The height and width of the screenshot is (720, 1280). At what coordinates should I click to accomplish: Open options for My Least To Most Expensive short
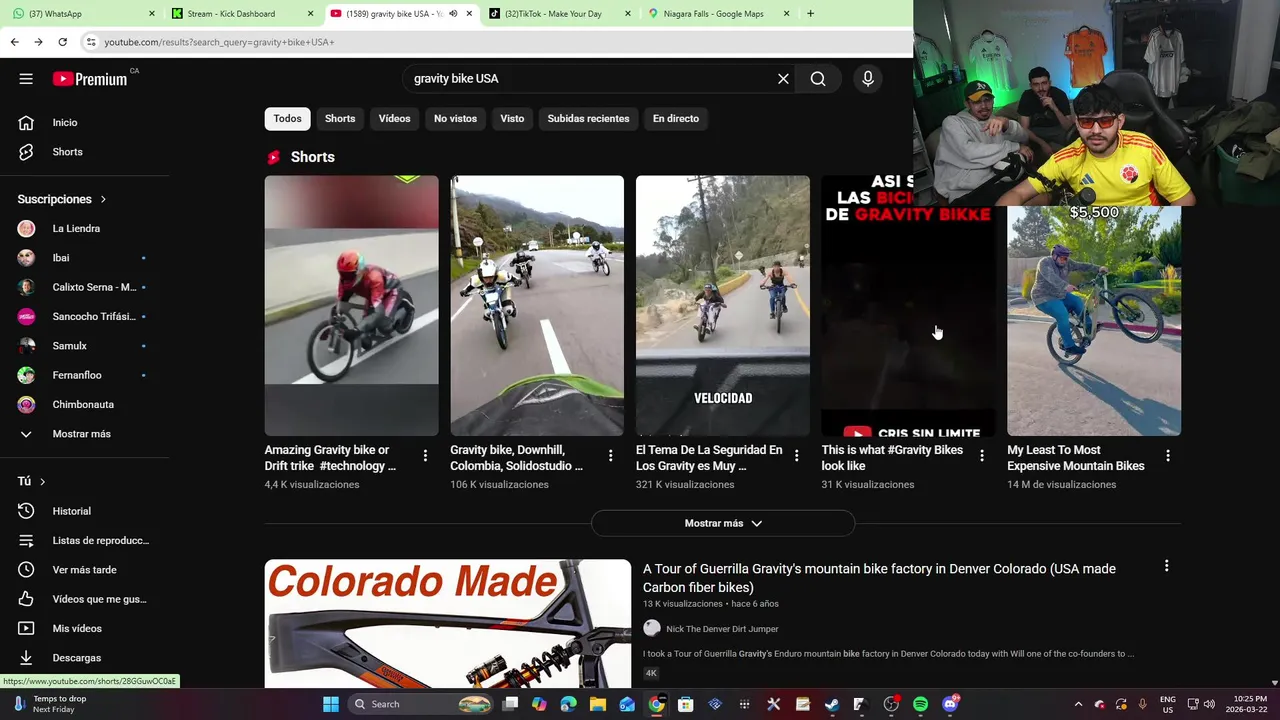click(x=1168, y=456)
